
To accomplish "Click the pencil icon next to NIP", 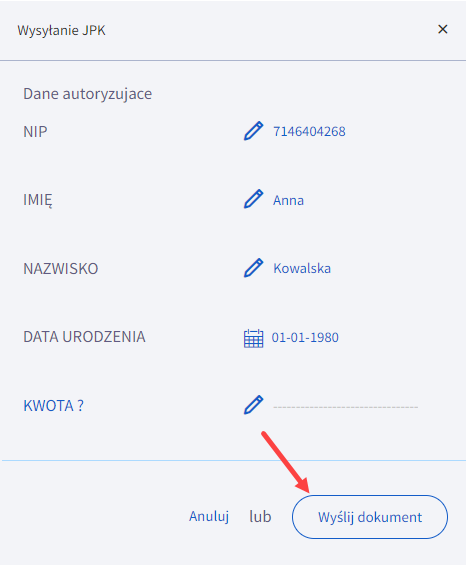I will coord(253,131).
